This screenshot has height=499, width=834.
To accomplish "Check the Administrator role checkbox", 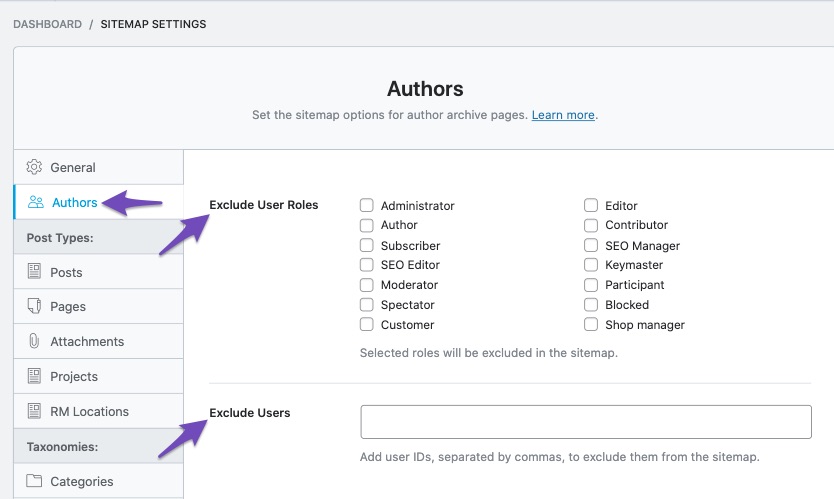I will point(366,205).
